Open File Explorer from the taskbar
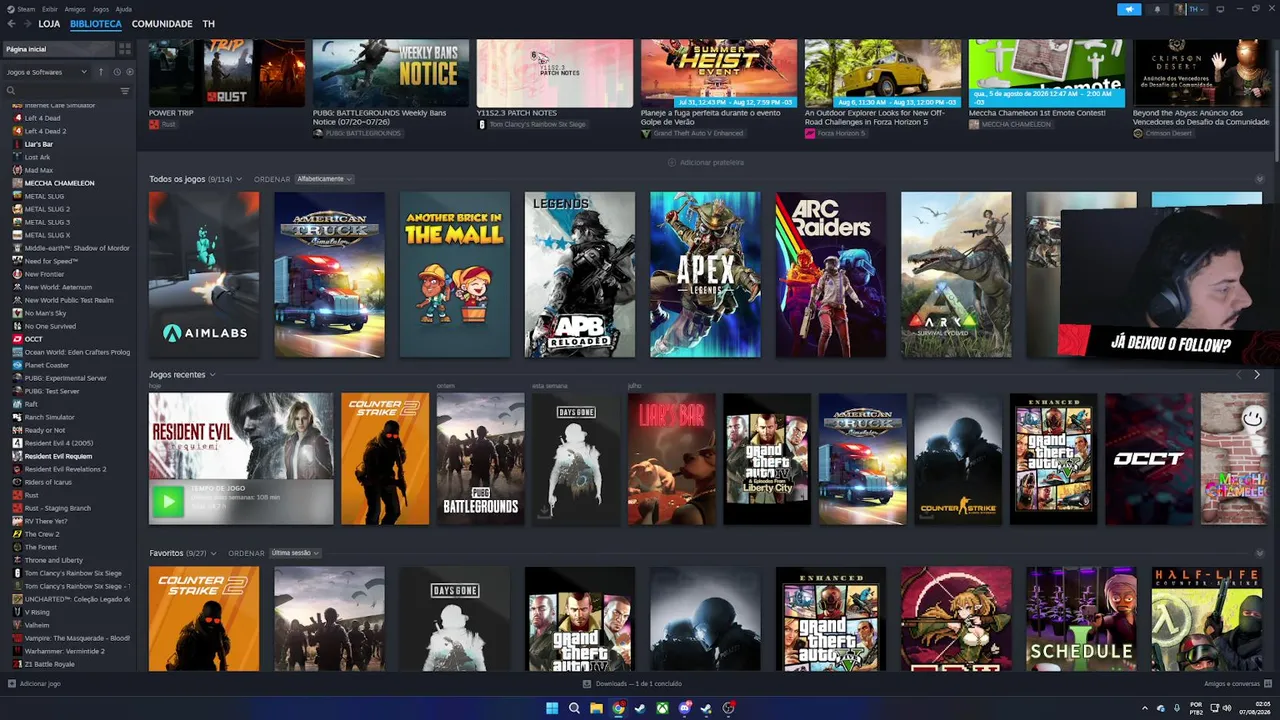The width and height of the screenshot is (1280, 720). (596, 708)
